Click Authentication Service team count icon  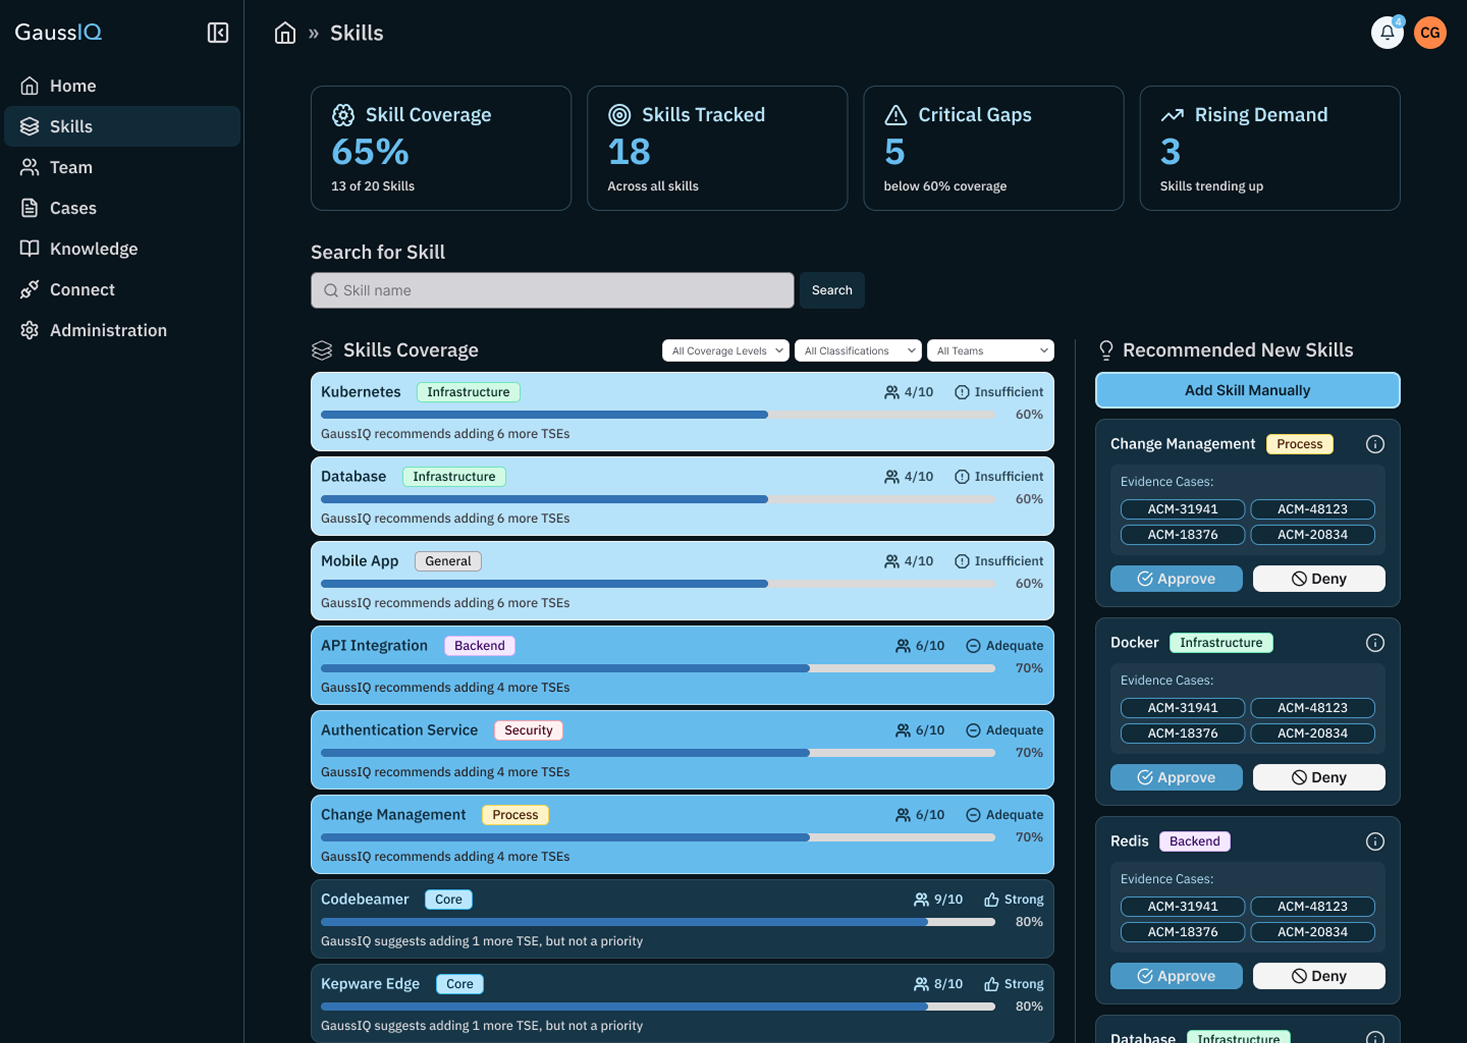tap(903, 731)
